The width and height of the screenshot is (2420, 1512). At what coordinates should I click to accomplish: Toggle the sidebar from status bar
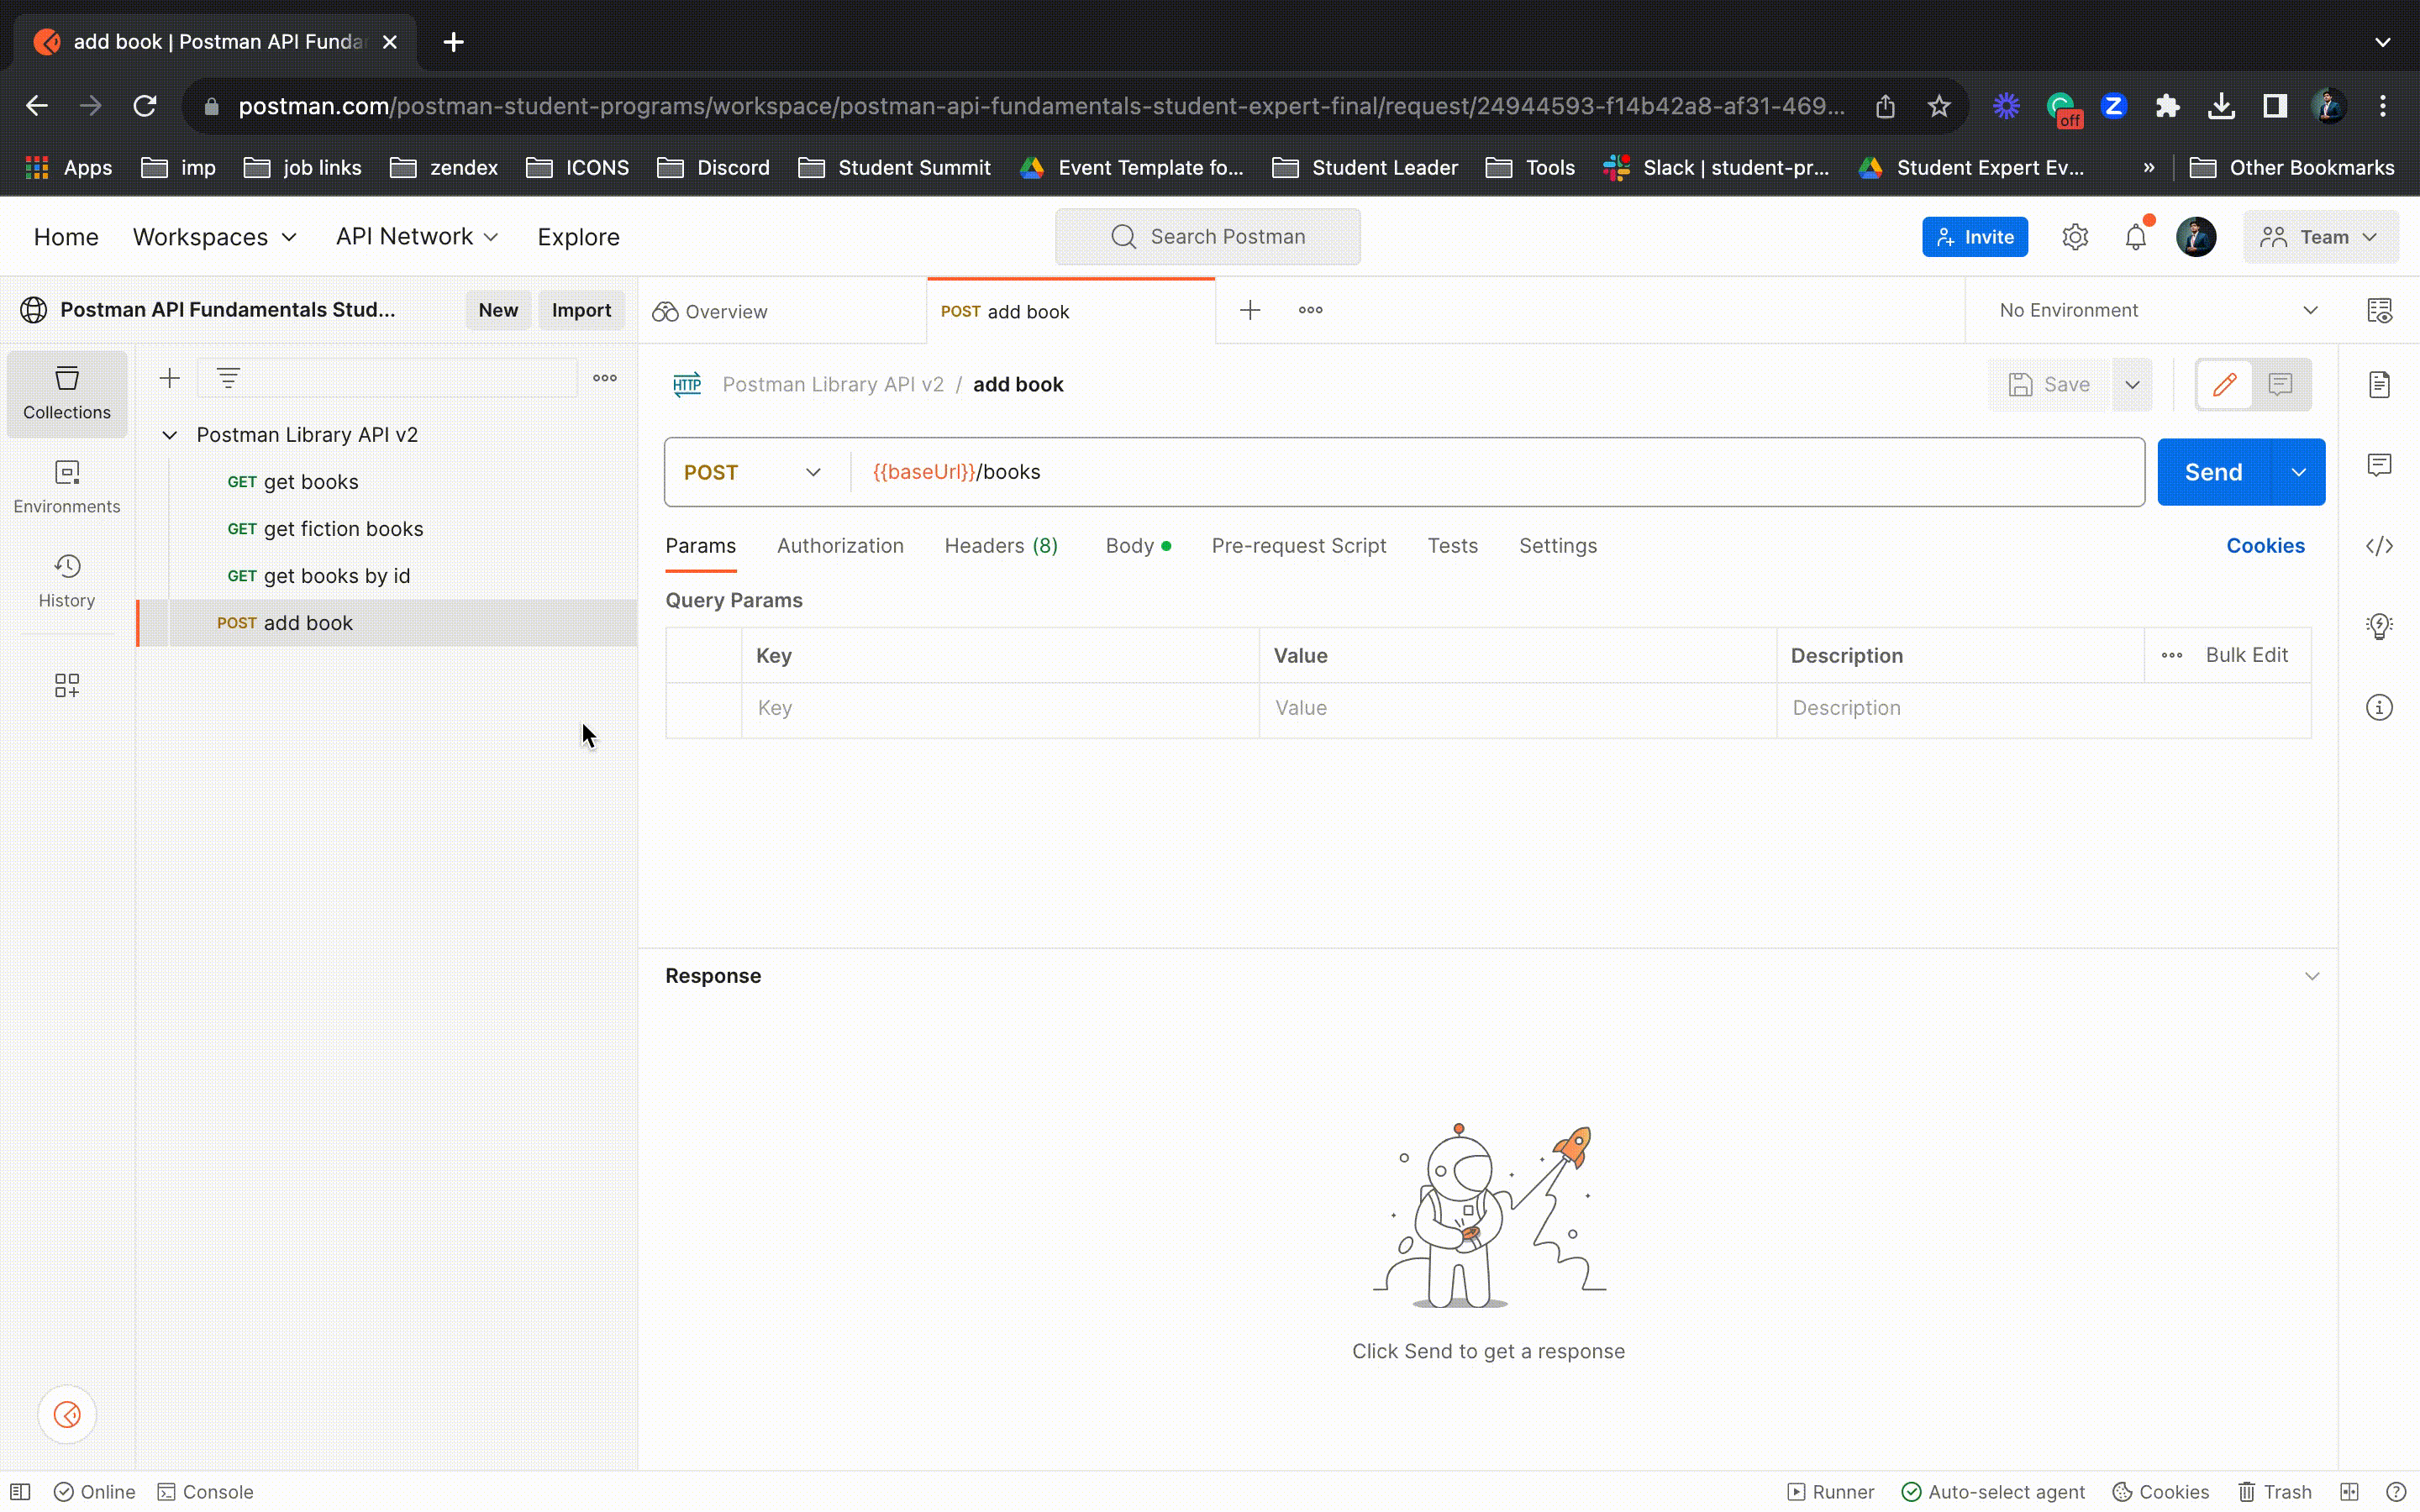click(20, 1491)
